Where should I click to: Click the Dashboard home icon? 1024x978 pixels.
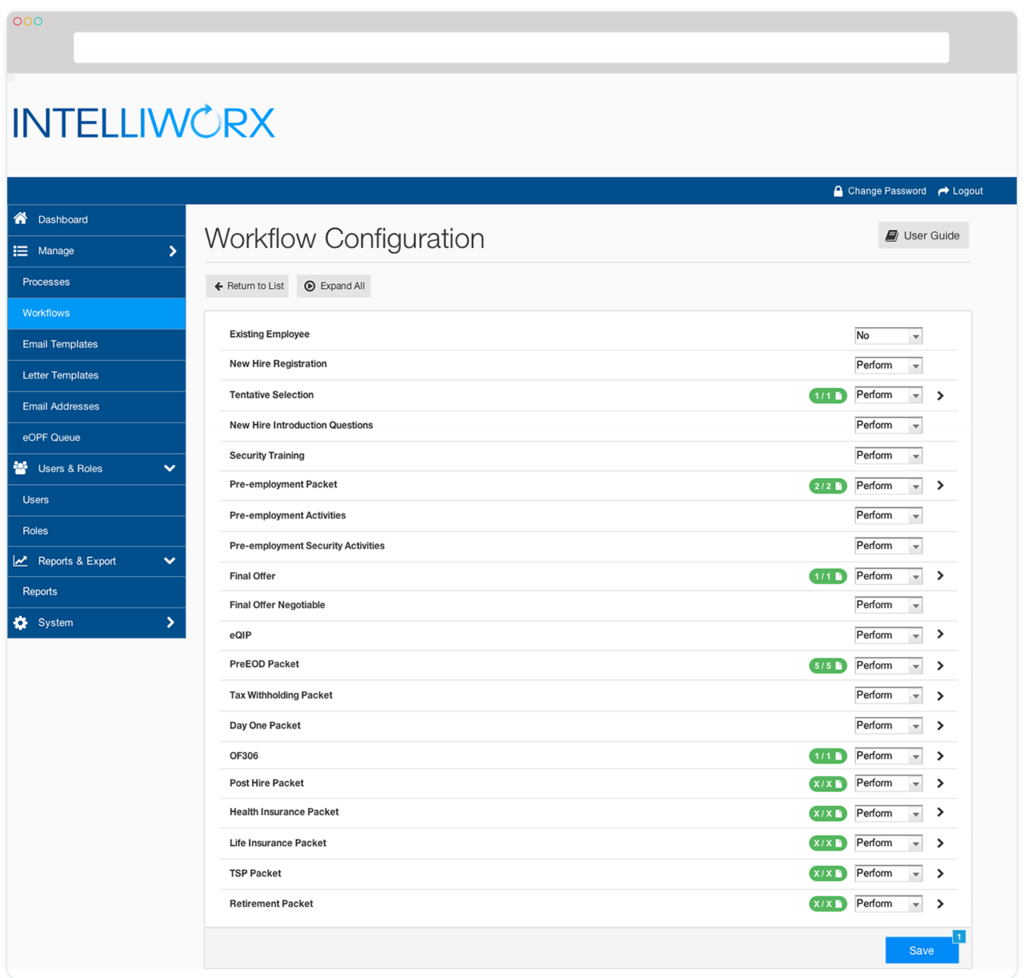click(20, 219)
